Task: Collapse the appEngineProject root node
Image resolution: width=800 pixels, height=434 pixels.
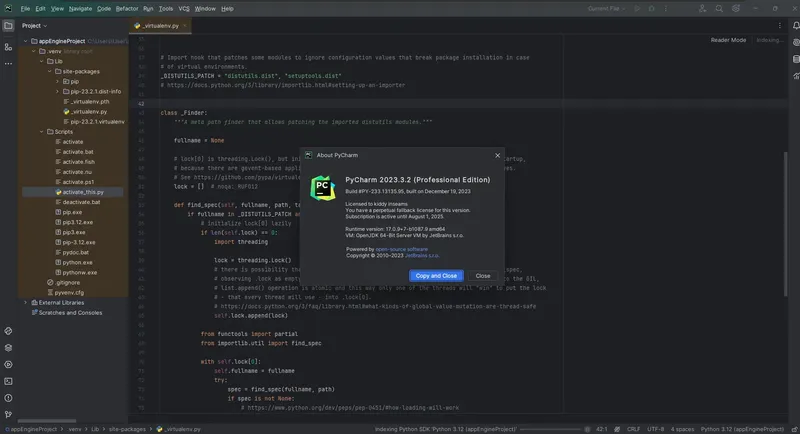Action: point(26,41)
